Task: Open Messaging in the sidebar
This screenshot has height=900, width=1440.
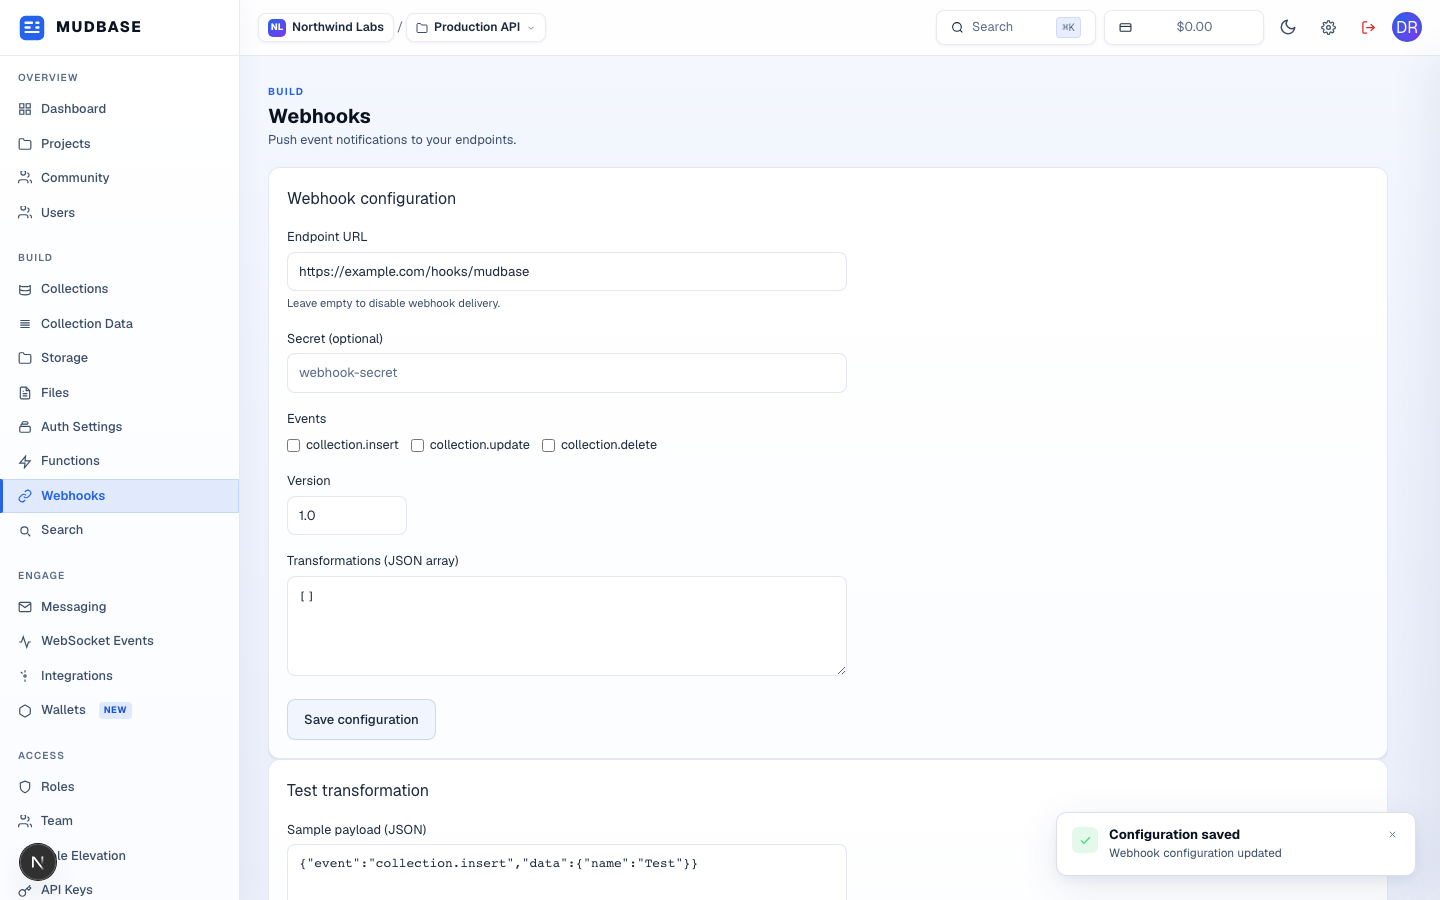Action: [120, 607]
